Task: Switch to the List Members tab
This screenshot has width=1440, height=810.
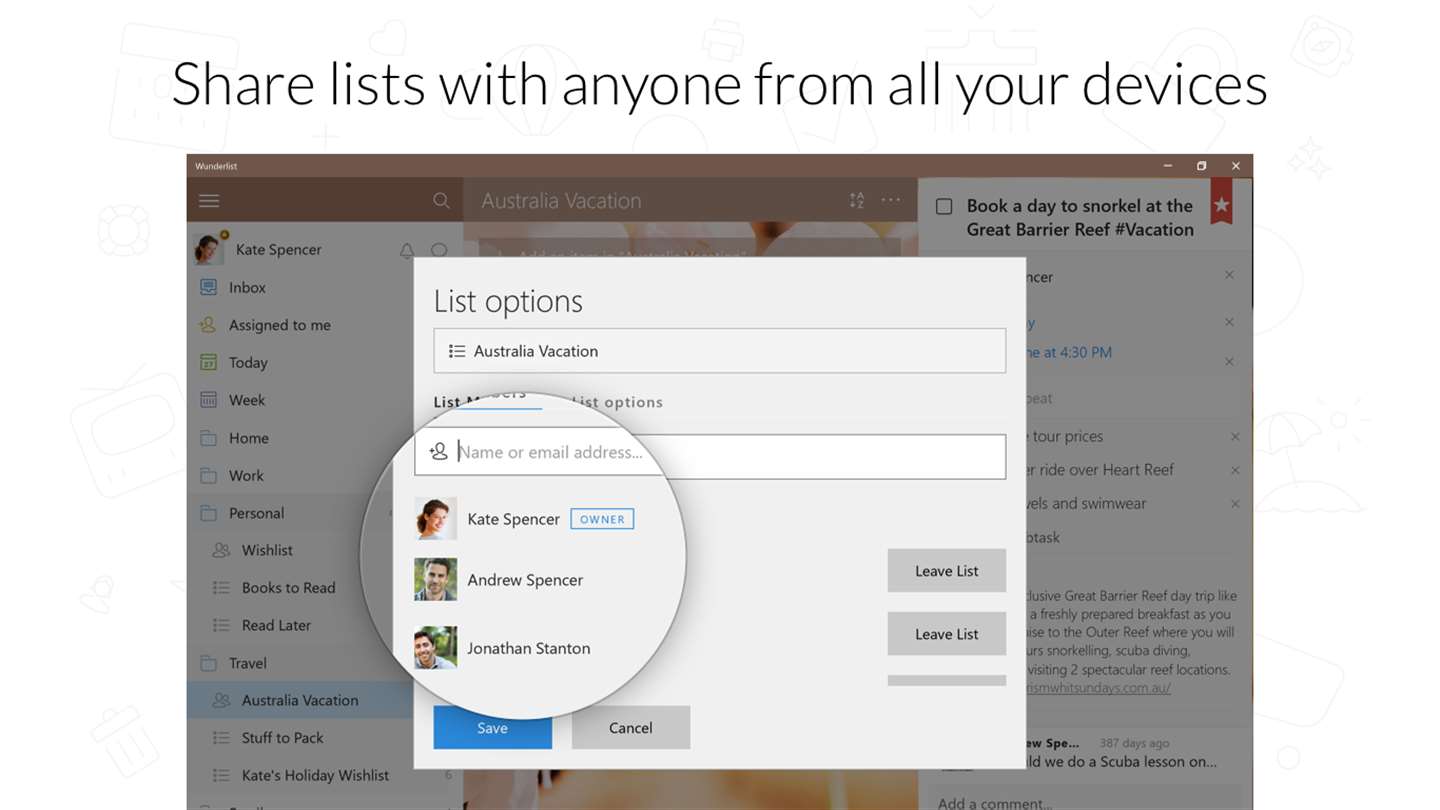Action: [480, 400]
